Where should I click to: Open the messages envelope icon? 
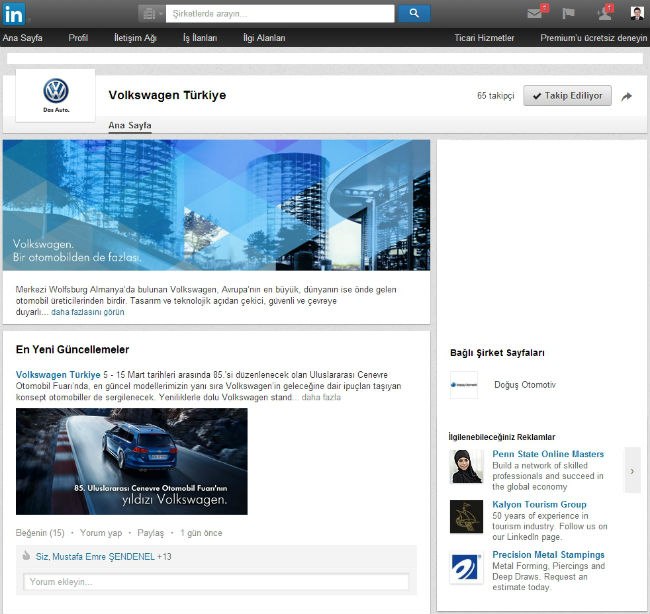pos(535,13)
